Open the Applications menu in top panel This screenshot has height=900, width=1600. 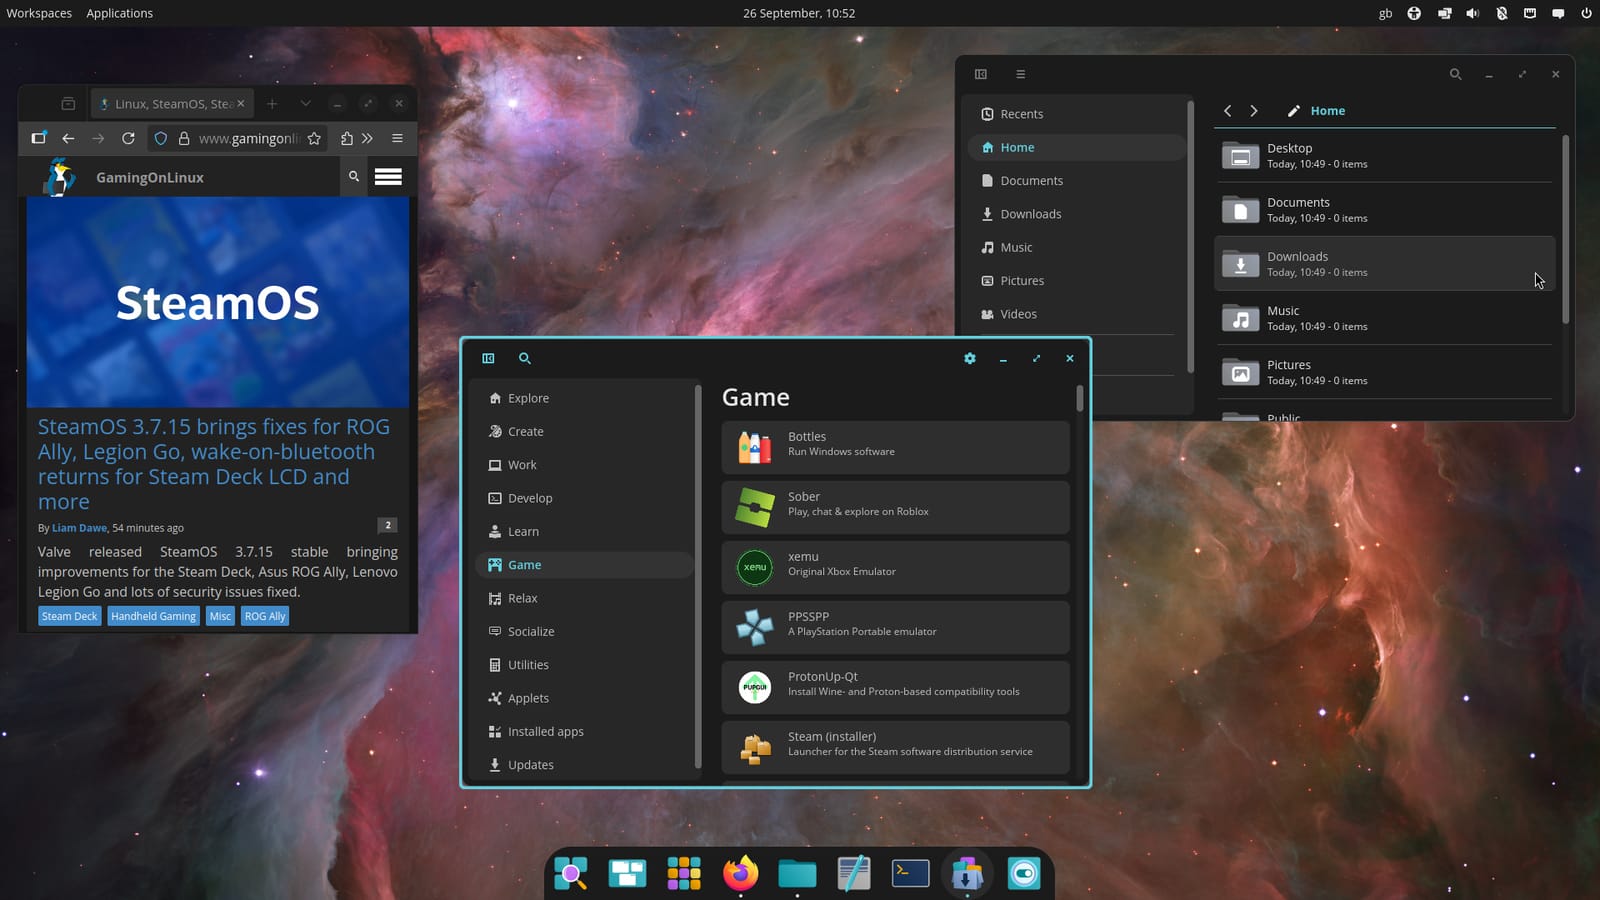pos(119,13)
